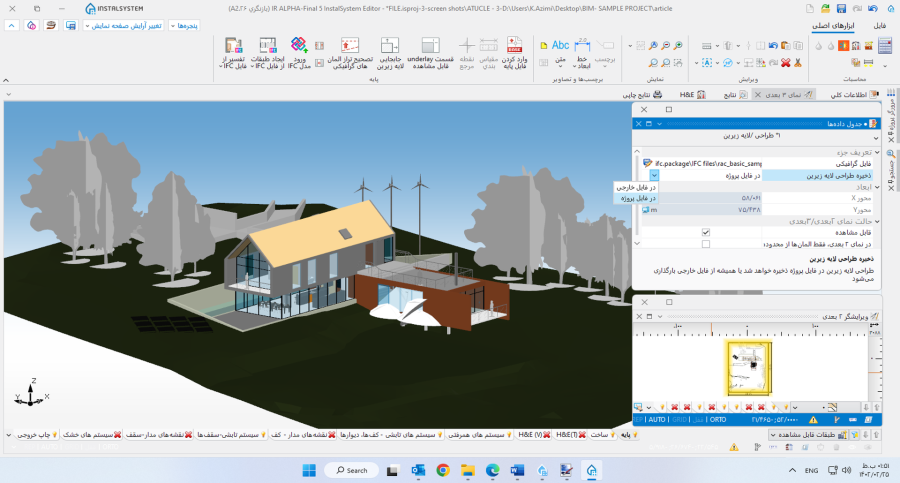Click the yellow 2D editor floor thumbnail

click(750, 367)
